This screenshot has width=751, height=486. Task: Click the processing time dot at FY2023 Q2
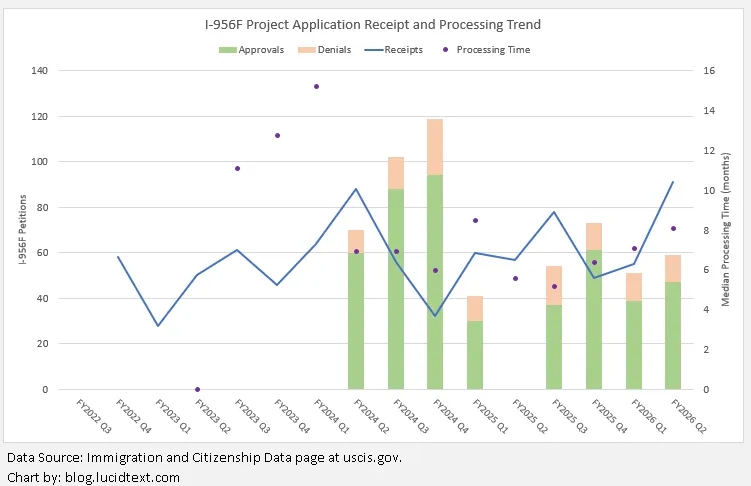197,389
